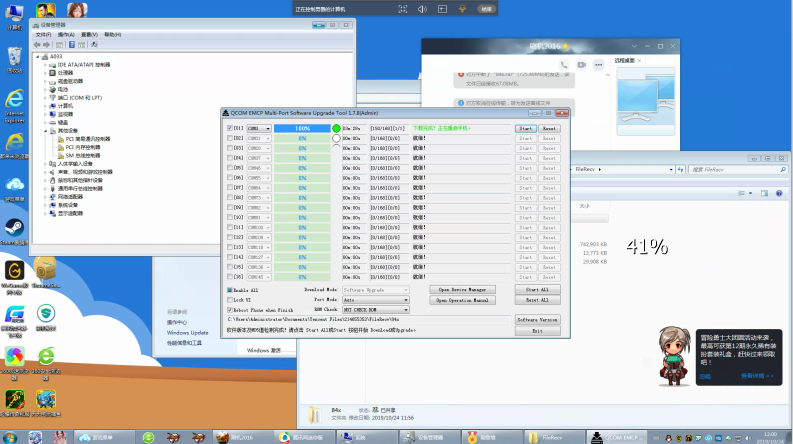793x444 pixels.
Task: Click the fullscreen icon in remote control bar
Action: tap(403, 9)
